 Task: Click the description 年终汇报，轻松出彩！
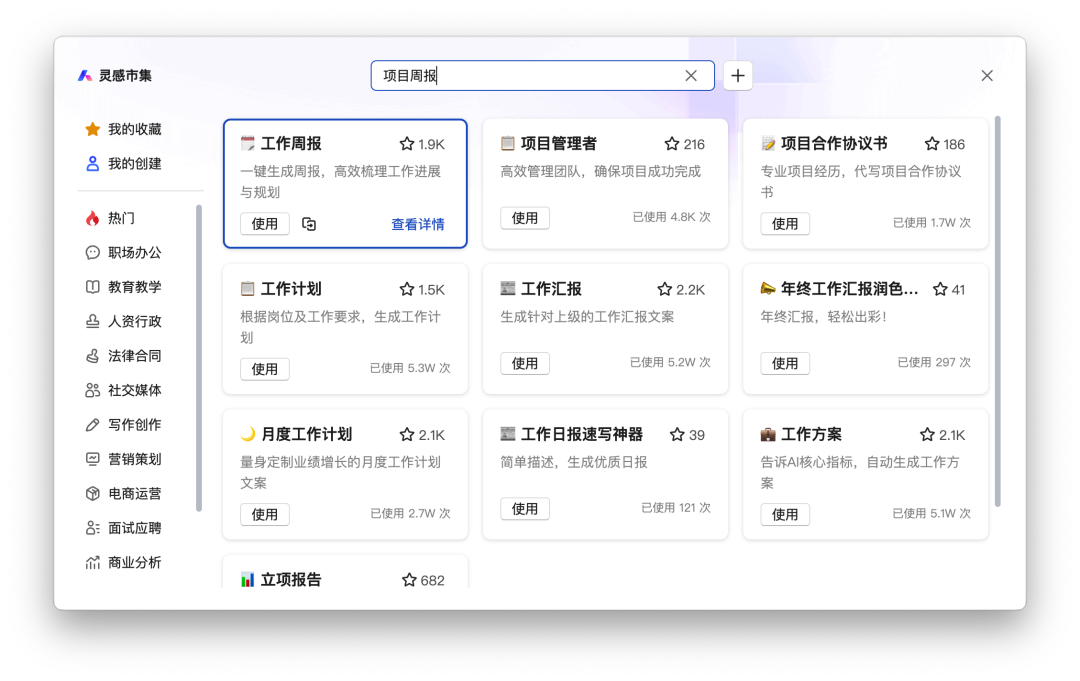[x=824, y=317]
